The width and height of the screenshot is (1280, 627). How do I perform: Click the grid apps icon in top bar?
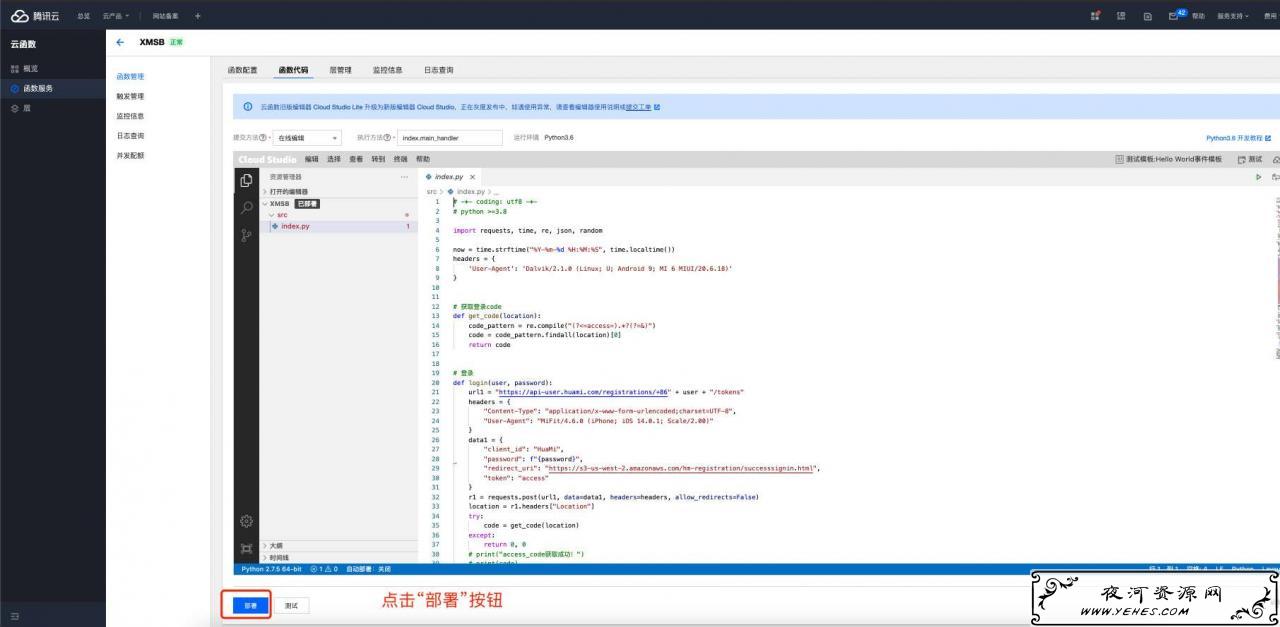pyautogui.click(x=1095, y=16)
